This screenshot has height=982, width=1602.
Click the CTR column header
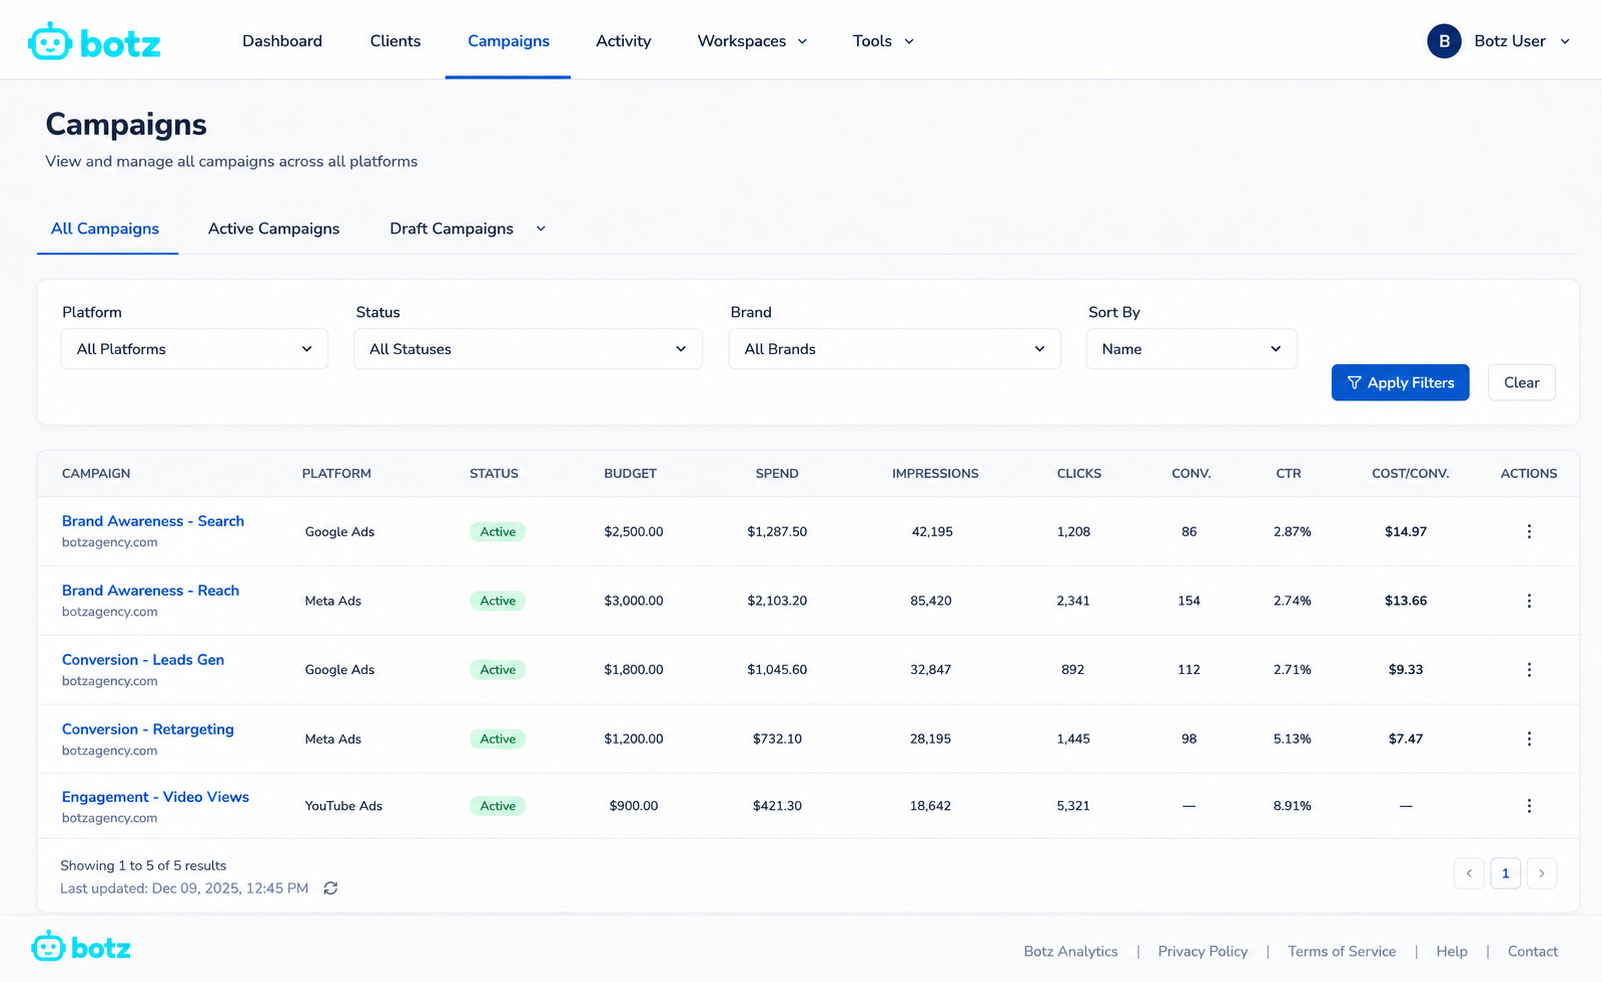pos(1288,474)
